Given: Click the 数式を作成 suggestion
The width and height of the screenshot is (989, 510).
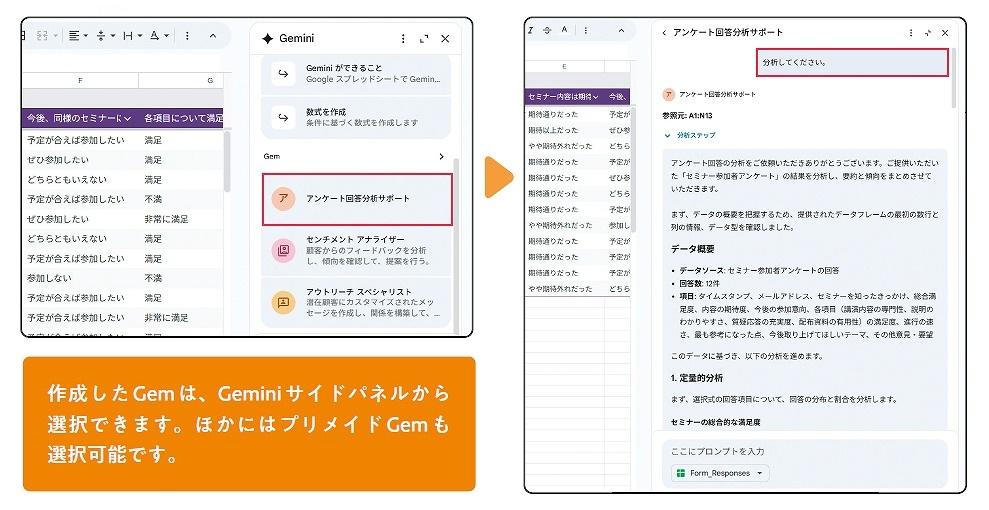Looking at the screenshot, I should pyautogui.click(x=357, y=117).
